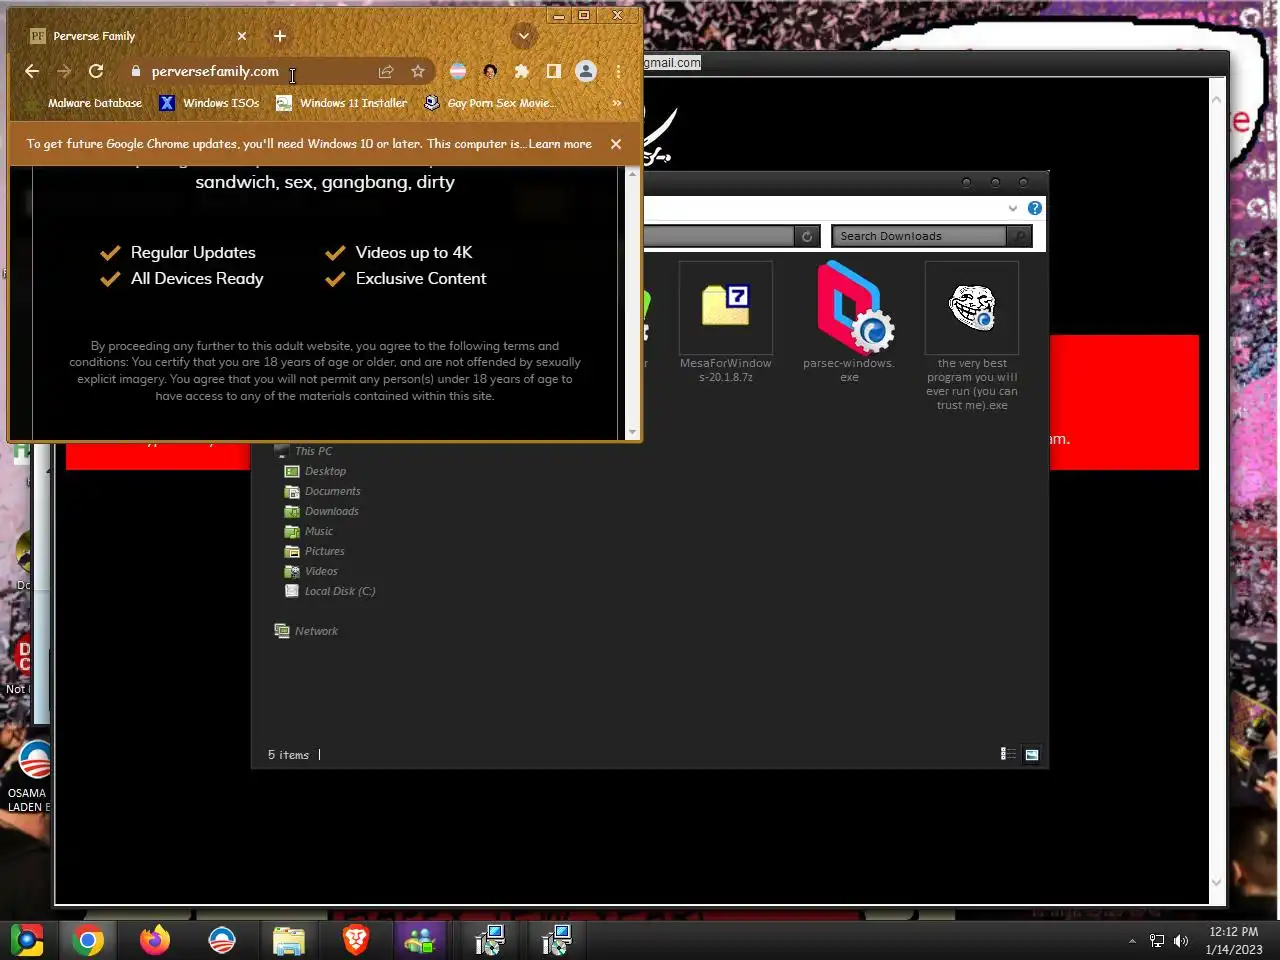Open the messenger people icon on taskbar
The width and height of the screenshot is (1280, 960).
click(421, 940)
